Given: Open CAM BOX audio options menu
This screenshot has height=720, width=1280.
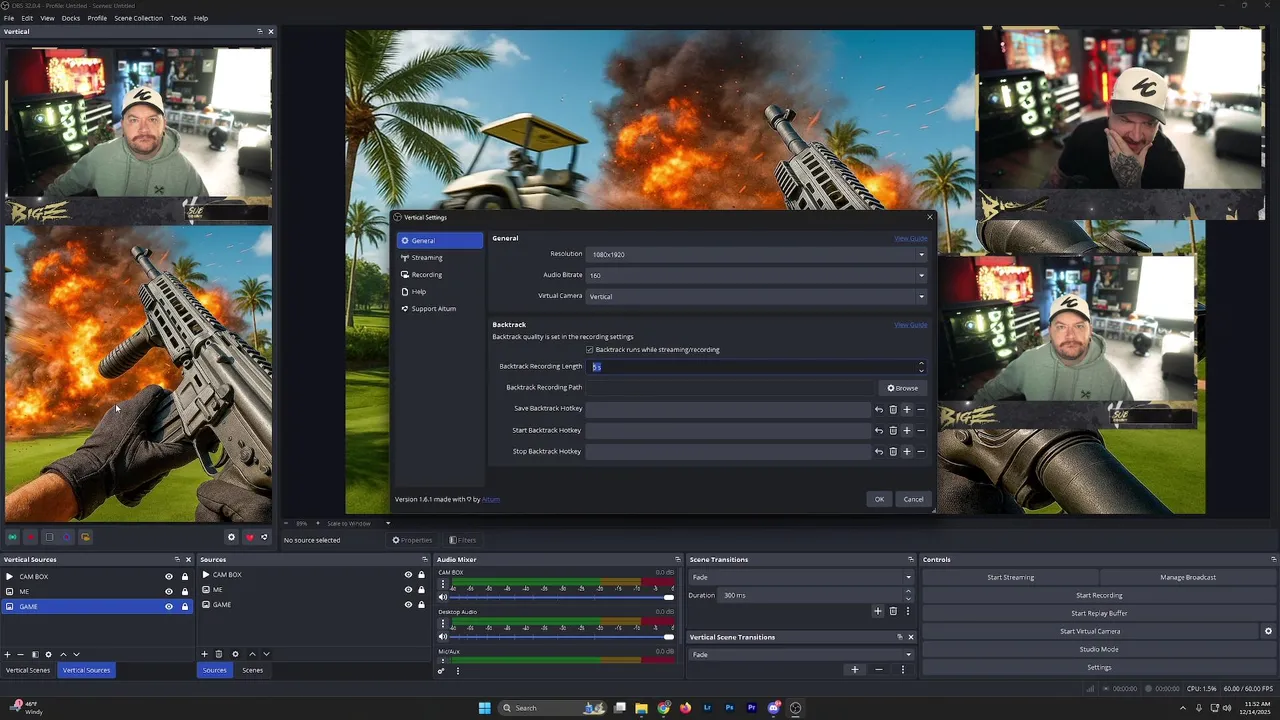Looking at the screenshot, I should (444, 584).
